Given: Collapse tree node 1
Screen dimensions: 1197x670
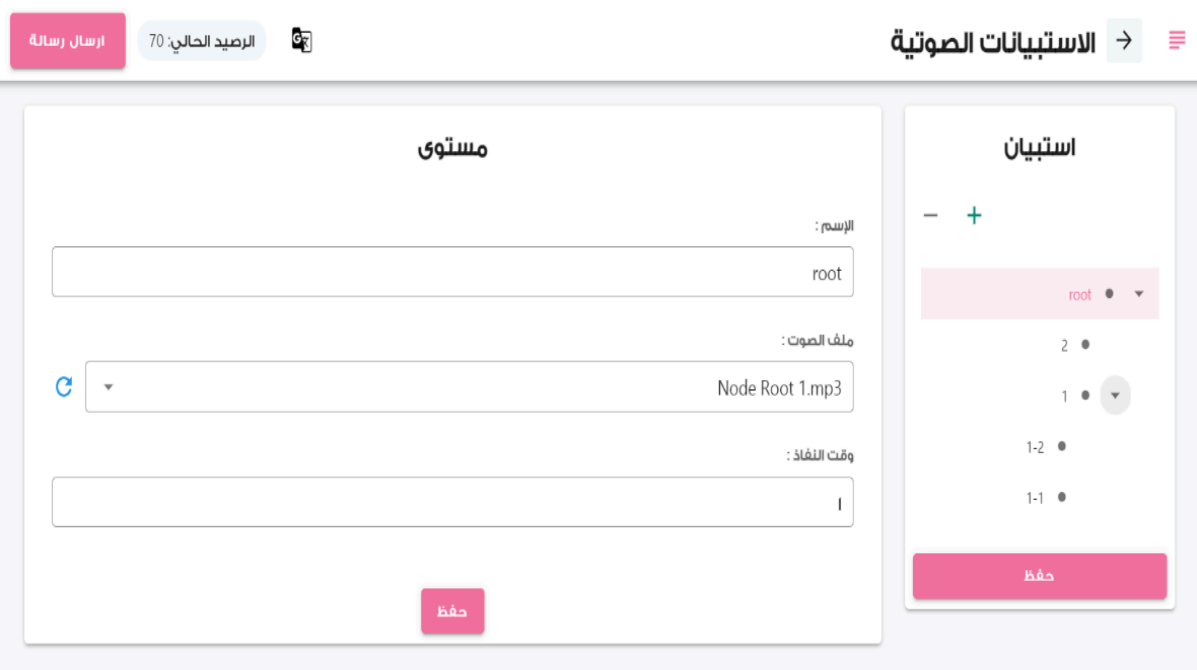Looking at the screenshot, I should point(1115,395).
